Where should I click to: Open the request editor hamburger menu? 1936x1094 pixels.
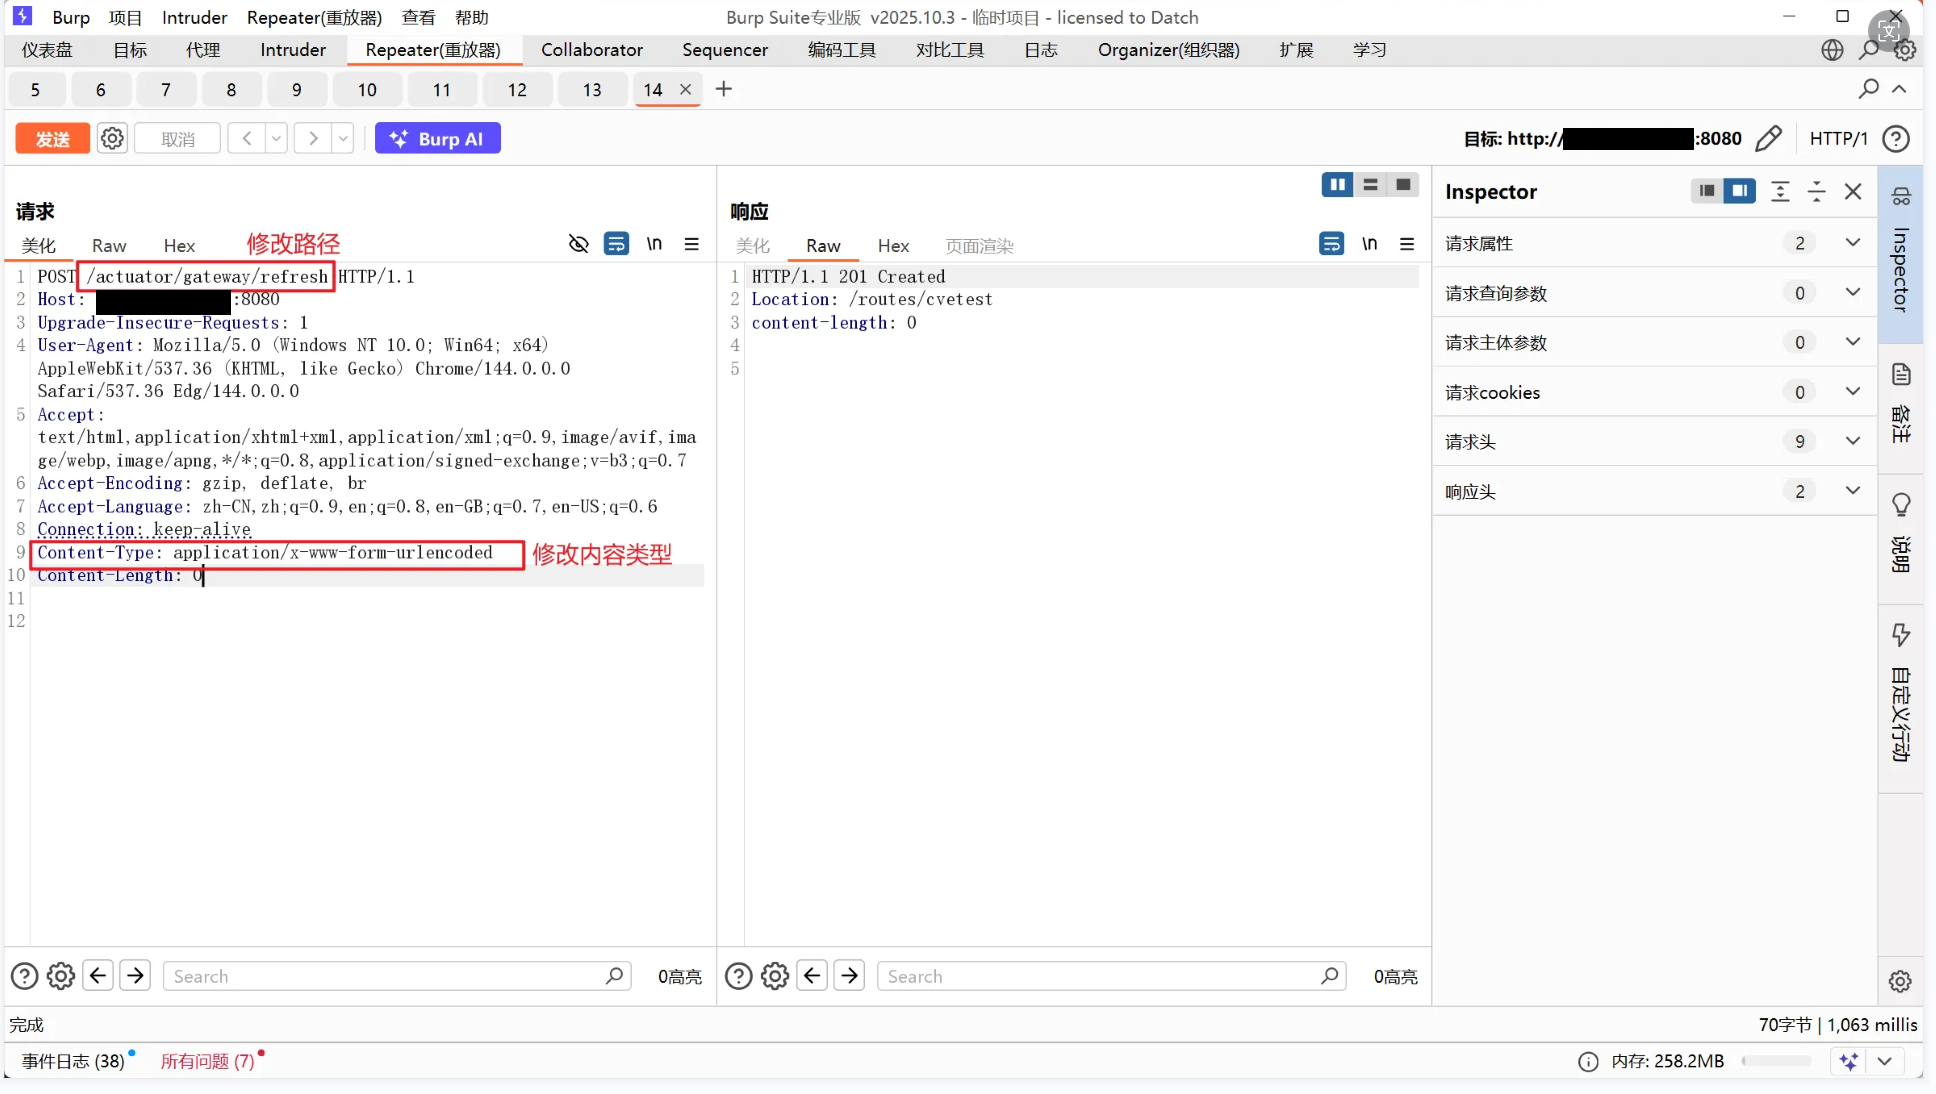pos(691,244)
